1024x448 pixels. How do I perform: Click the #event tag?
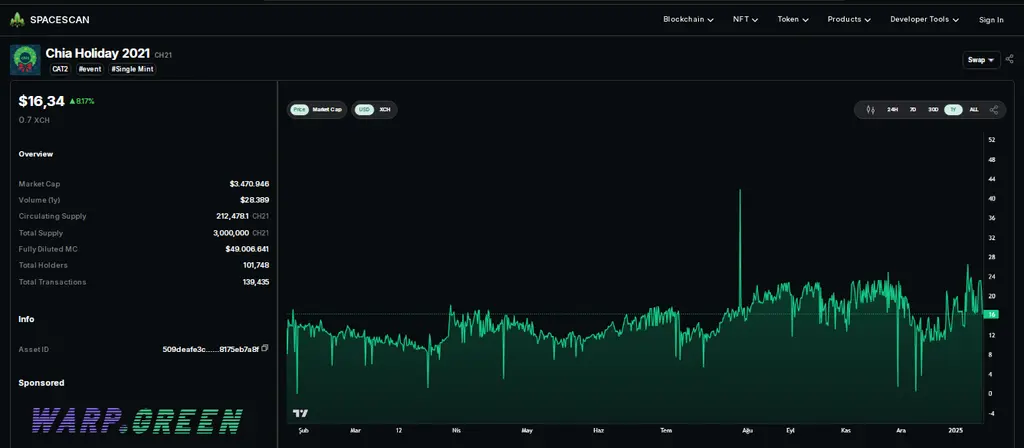tap(90, 69)
